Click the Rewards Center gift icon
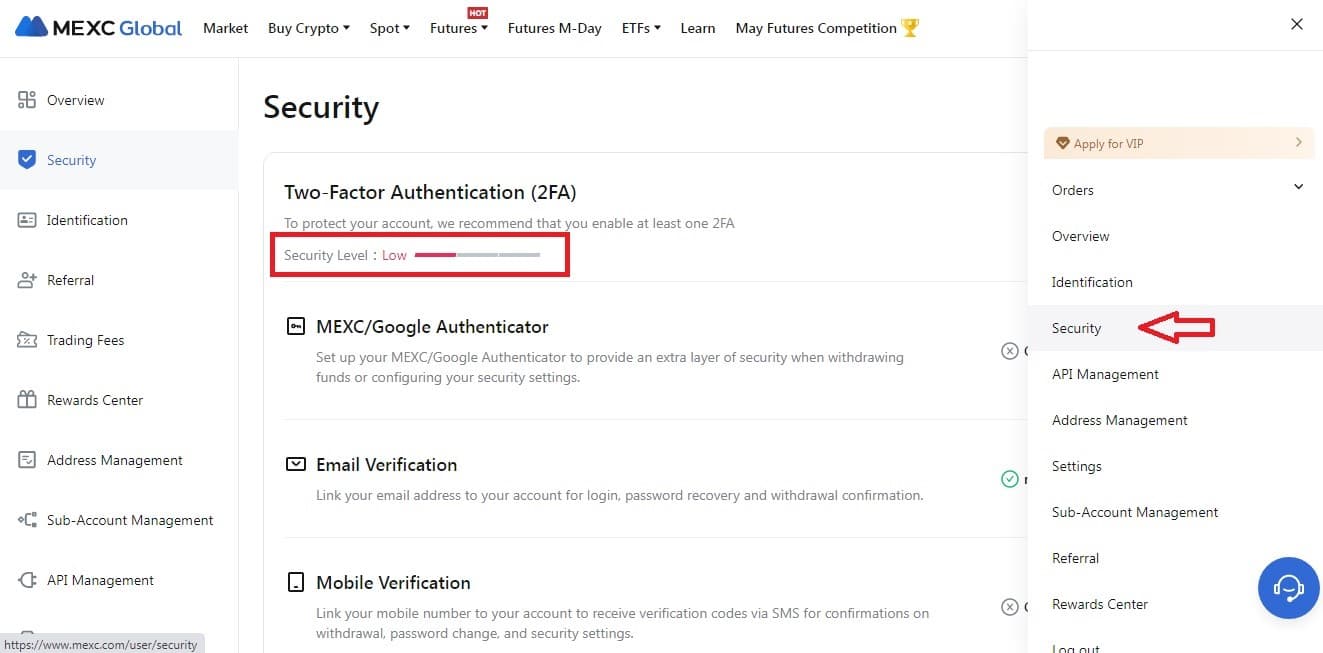Screen dimensions: 1323x653 click(27, 400)
